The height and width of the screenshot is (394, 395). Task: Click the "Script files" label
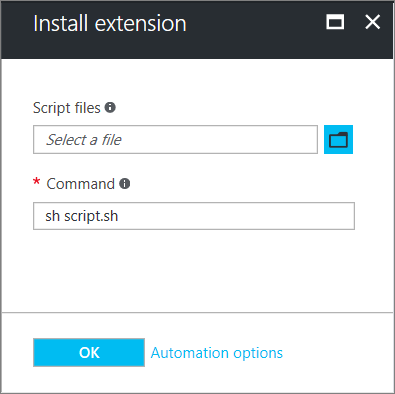click(x=67, y=108)
